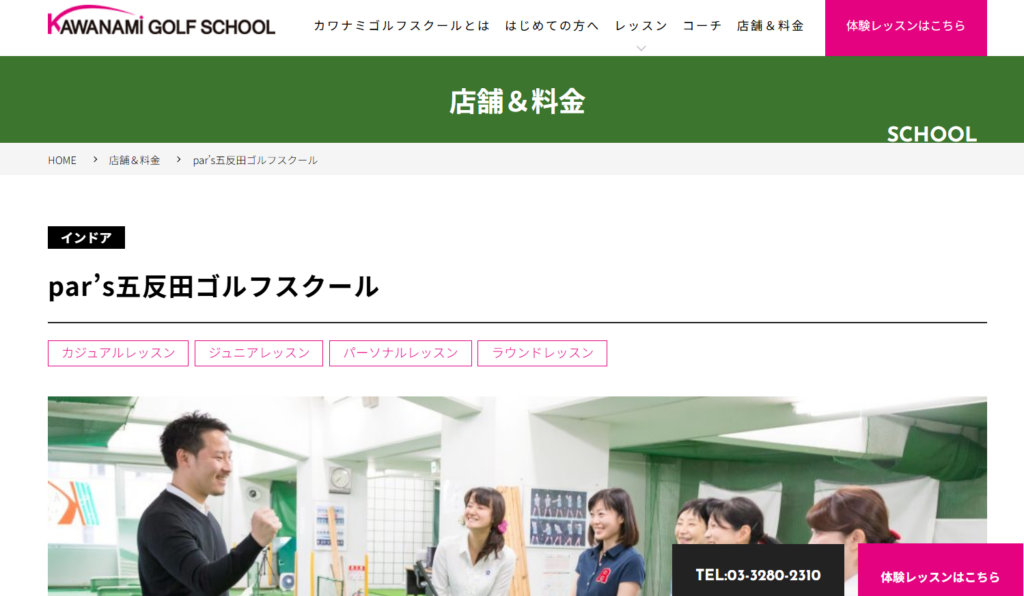Click the floating 体験レッスンはこちら button at bottom
Viewport: 1024px width, 596px height.
coord(940,576)
